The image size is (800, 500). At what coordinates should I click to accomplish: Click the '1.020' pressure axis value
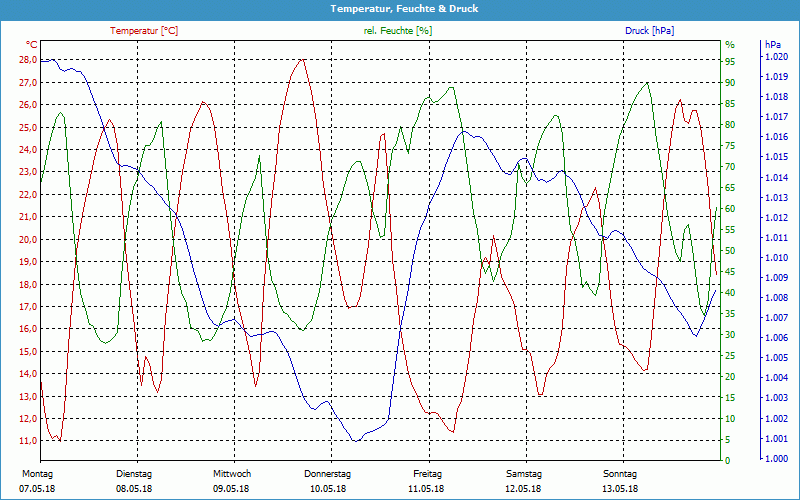pyautogui.click(x=776, y=57)
